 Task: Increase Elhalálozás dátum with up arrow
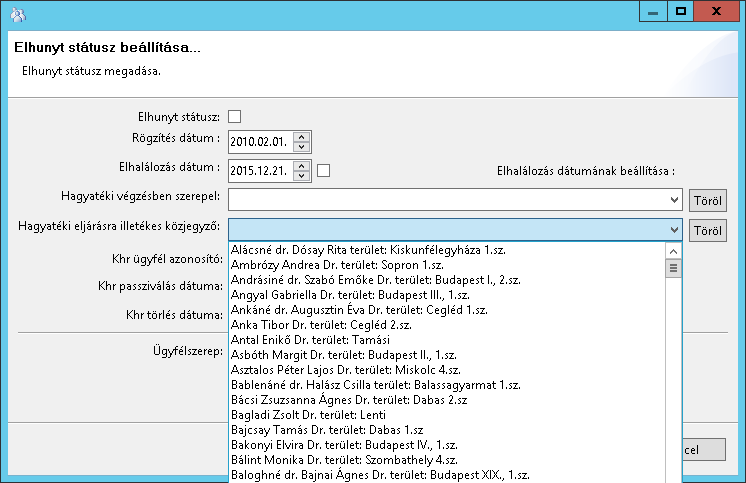coord(303,166)
